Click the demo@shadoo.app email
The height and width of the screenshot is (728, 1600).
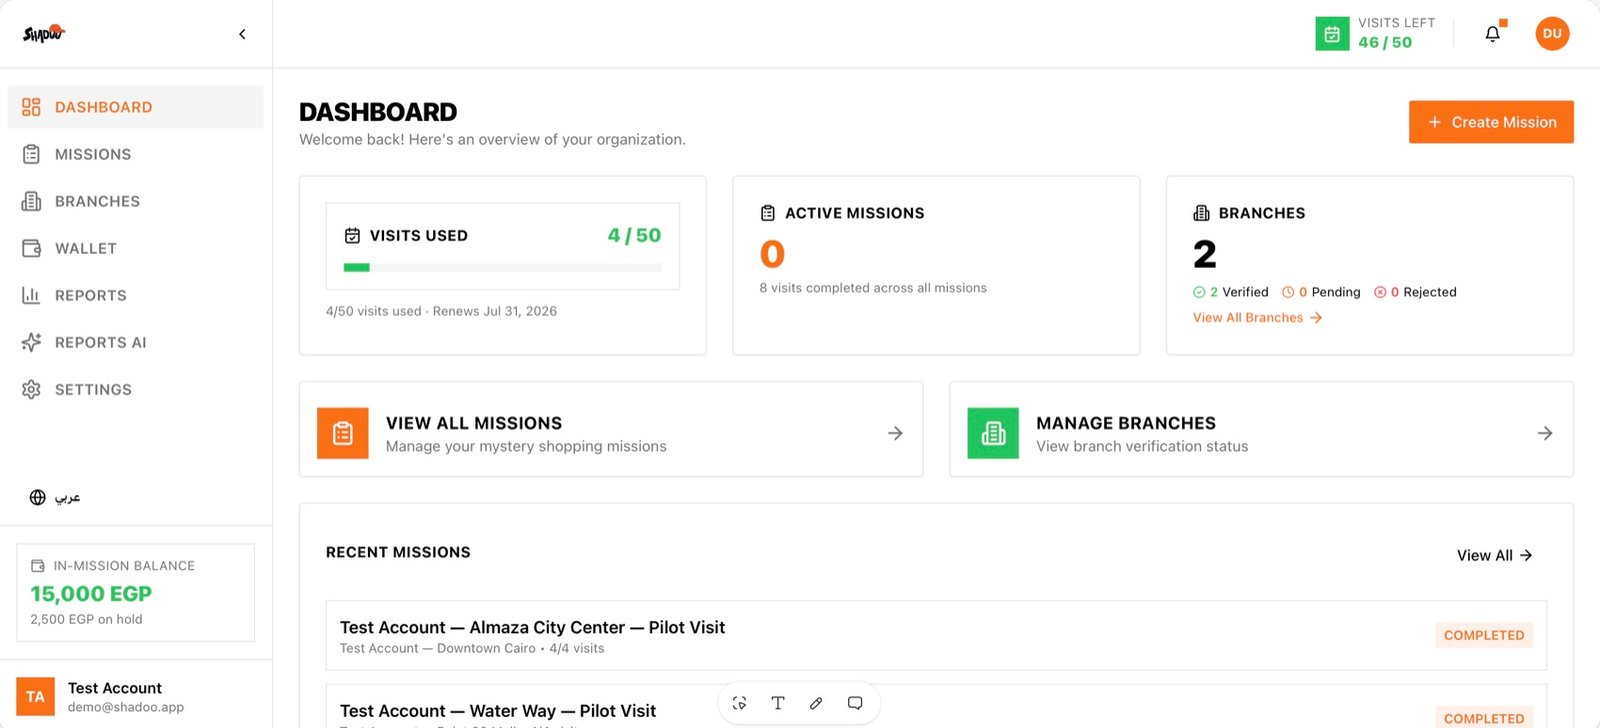[x=126, y=707]
